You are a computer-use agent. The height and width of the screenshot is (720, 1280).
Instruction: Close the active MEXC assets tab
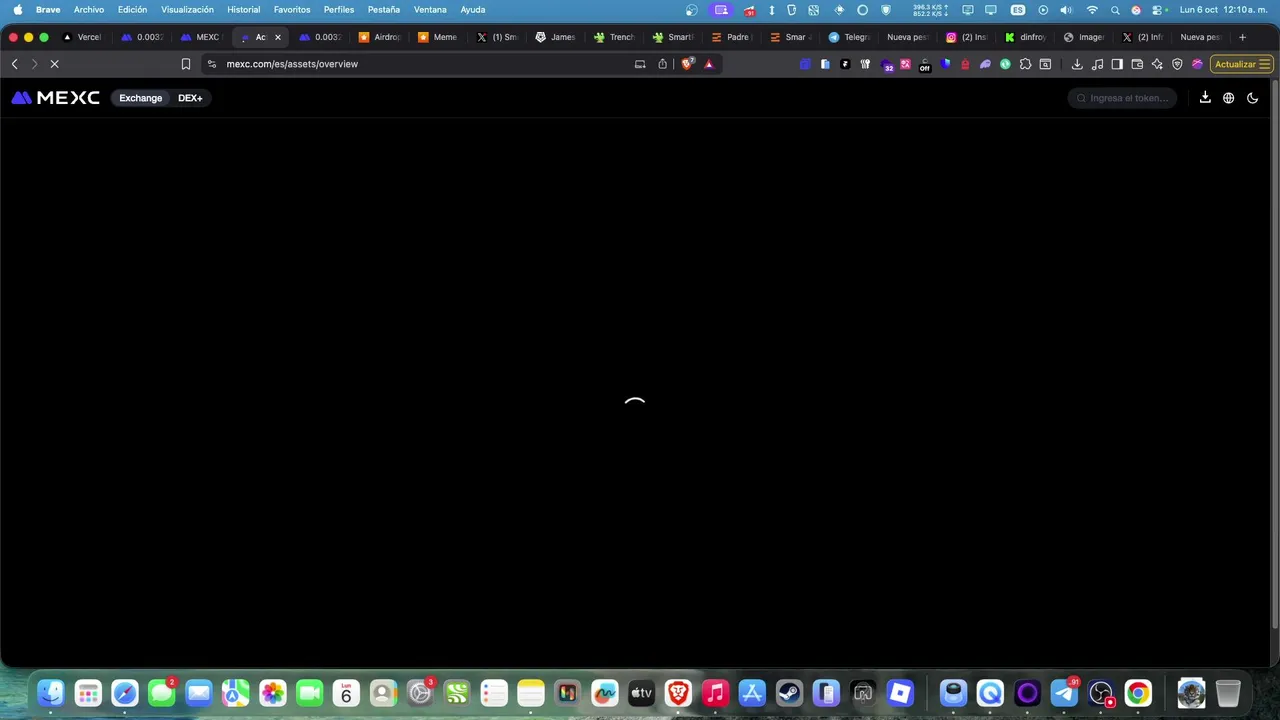(x=278, y=37)
